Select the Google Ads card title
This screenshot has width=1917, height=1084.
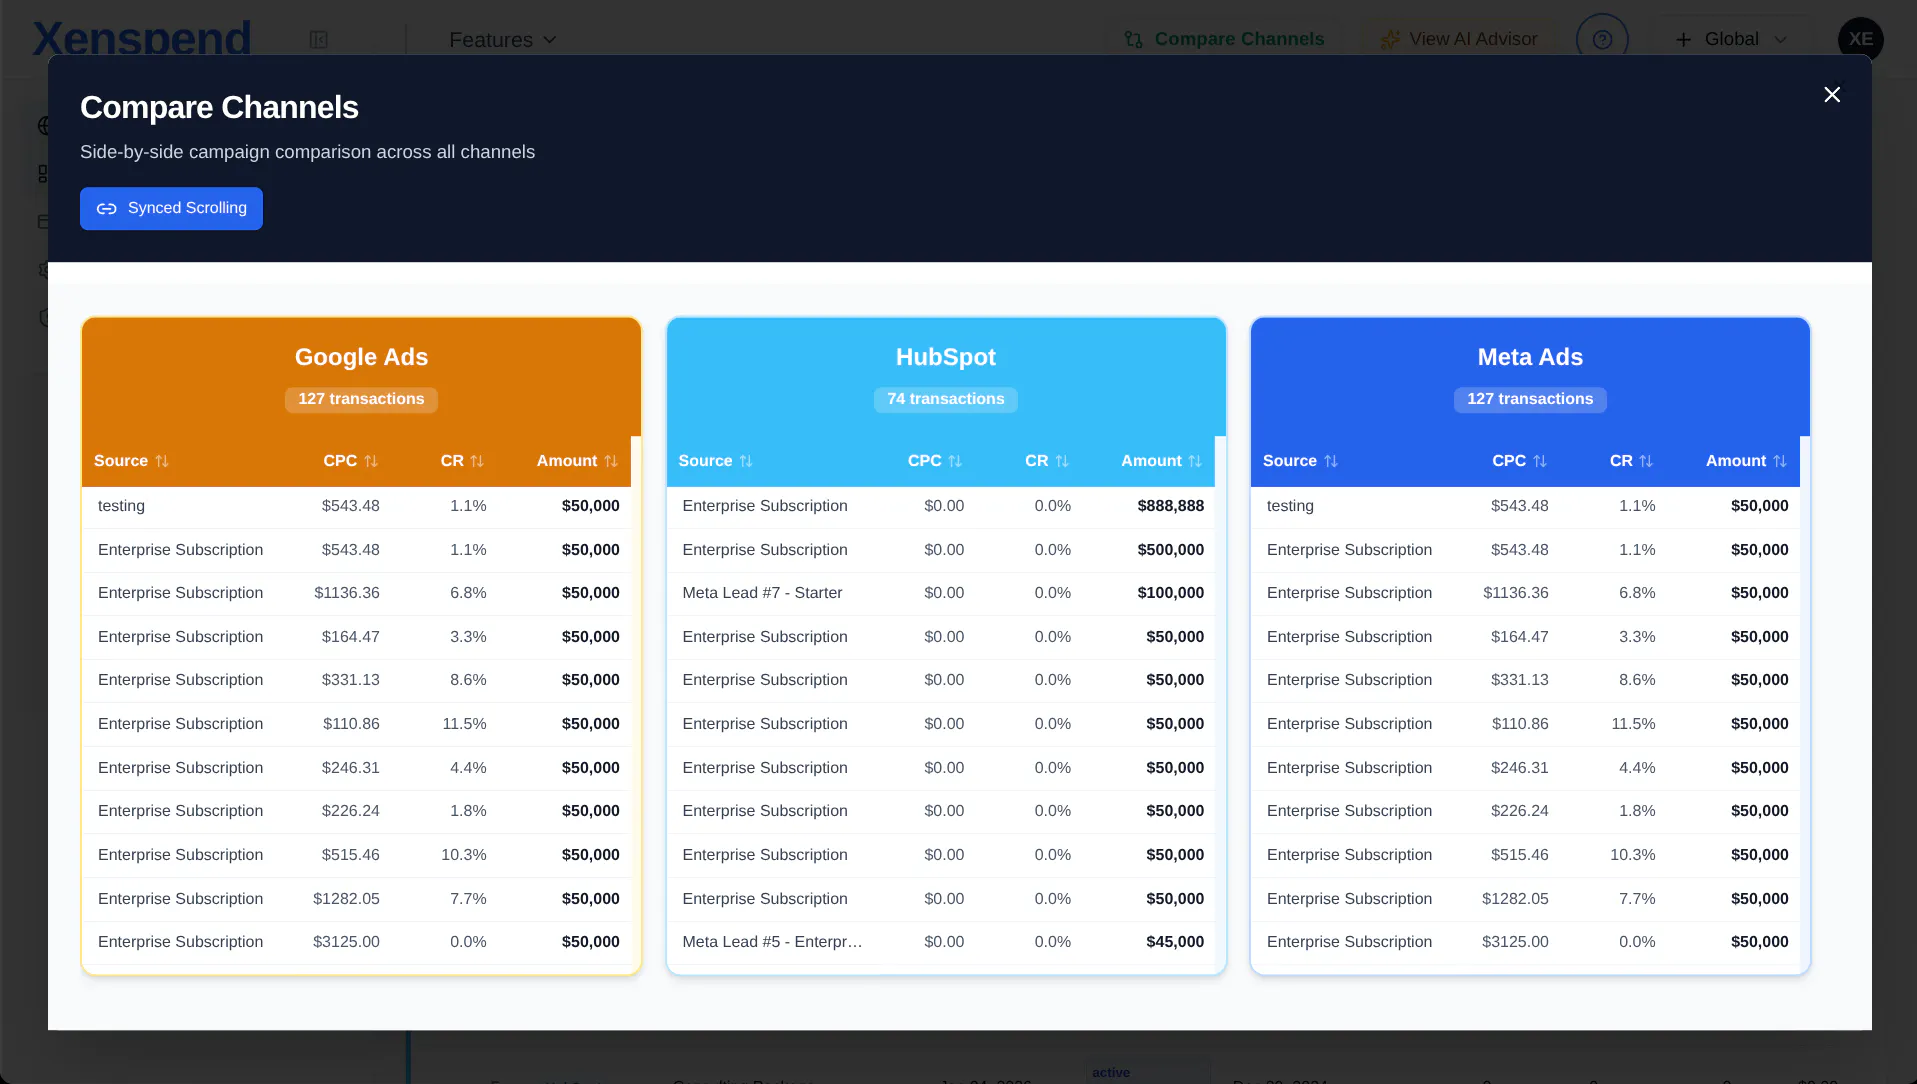point(361,357)
